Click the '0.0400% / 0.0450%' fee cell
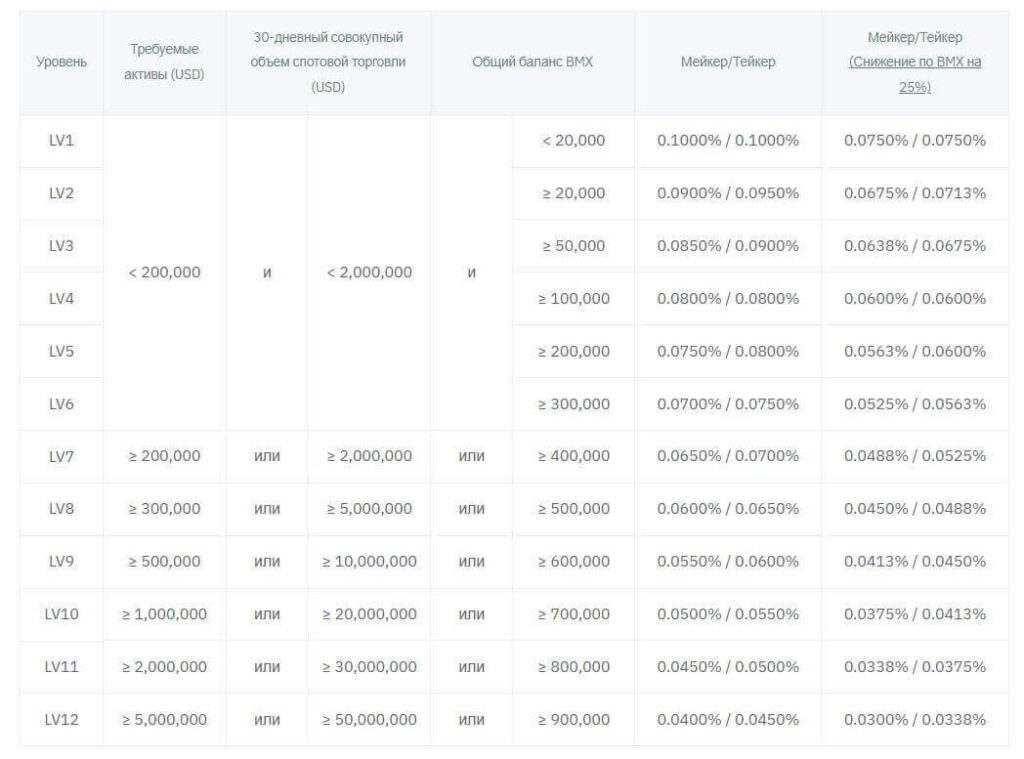The width and height of the screenshot is (1024, 759). click(x=727, y=719)
